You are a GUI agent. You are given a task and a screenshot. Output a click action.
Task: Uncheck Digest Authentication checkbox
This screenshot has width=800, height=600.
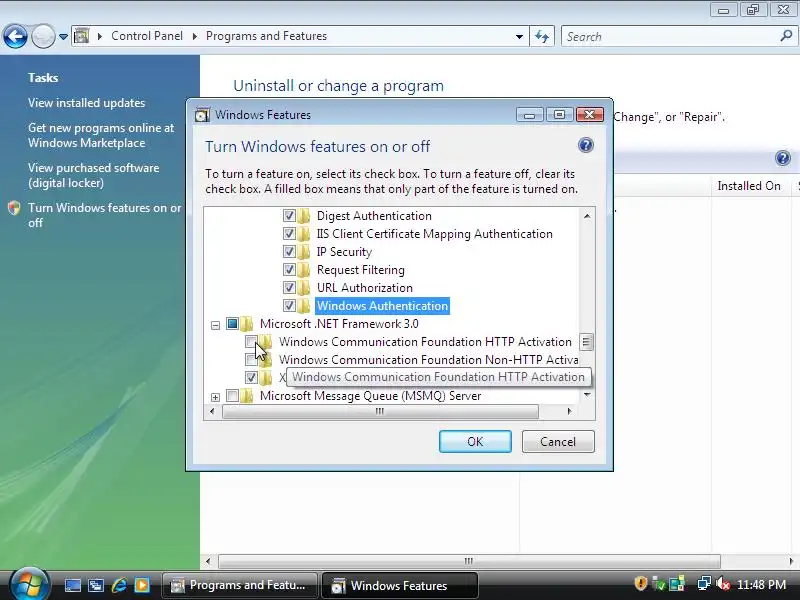click(x=289, y=216)
